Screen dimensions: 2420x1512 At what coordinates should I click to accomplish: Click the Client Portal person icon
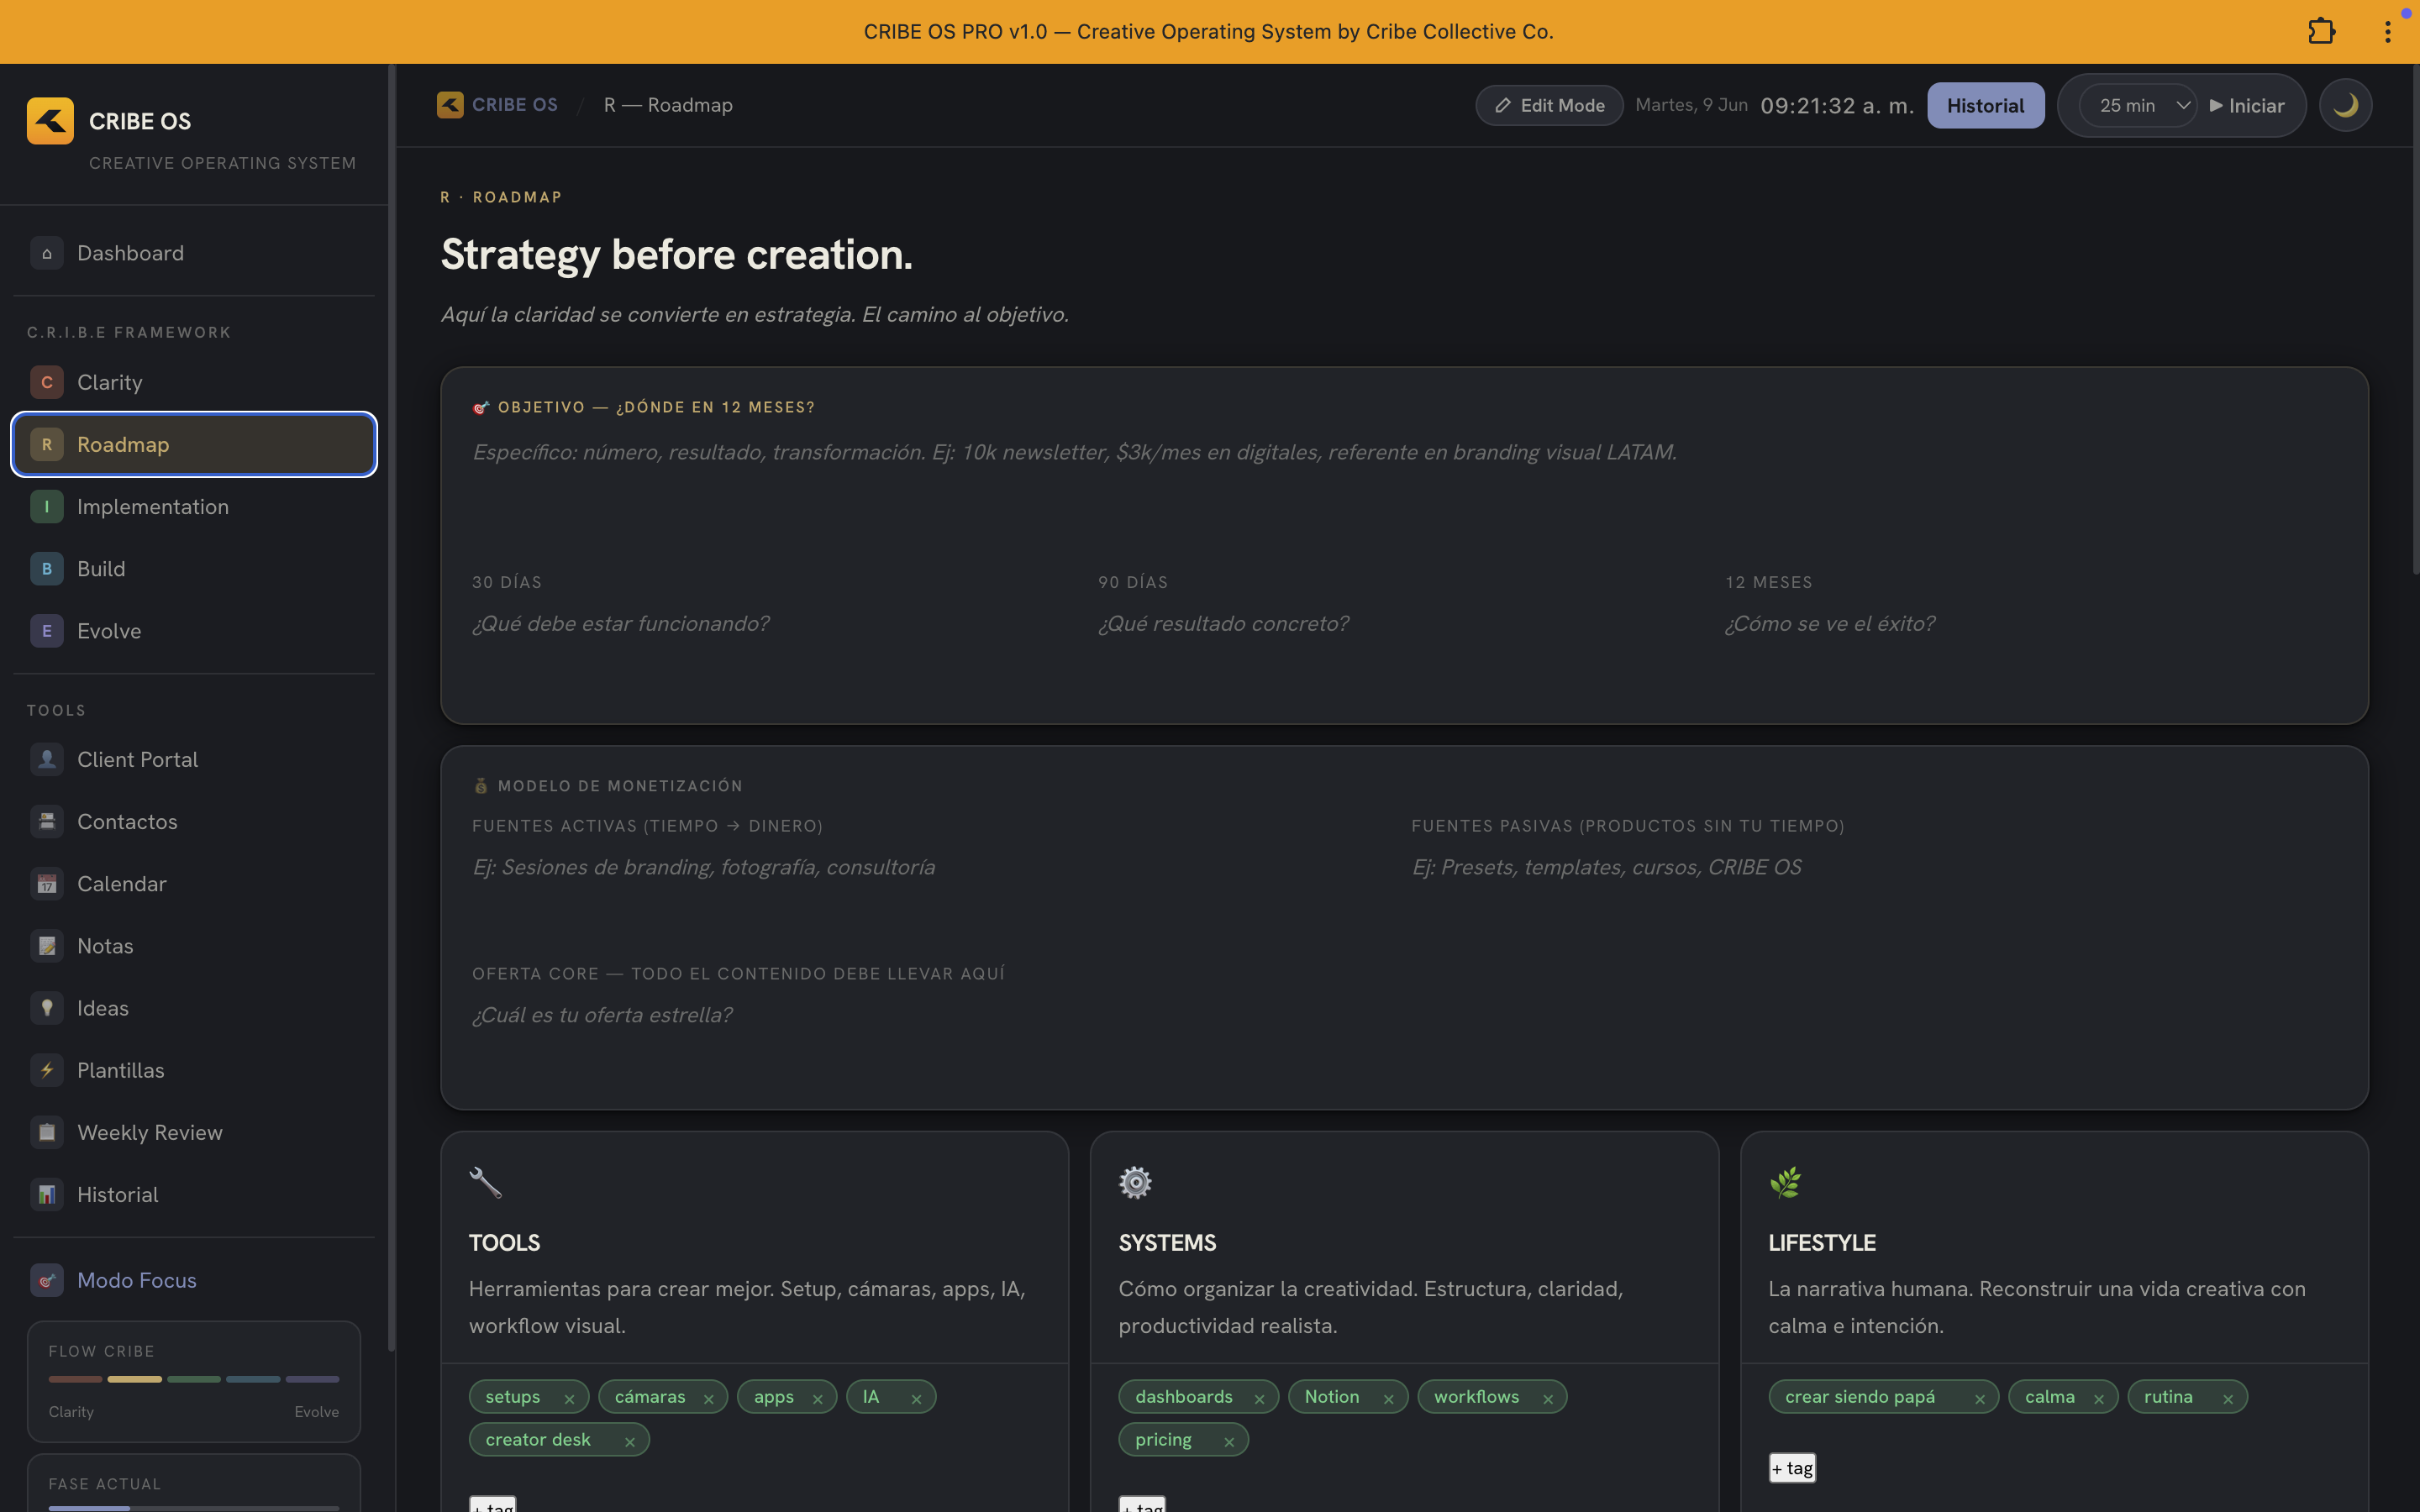pos(46,759)
